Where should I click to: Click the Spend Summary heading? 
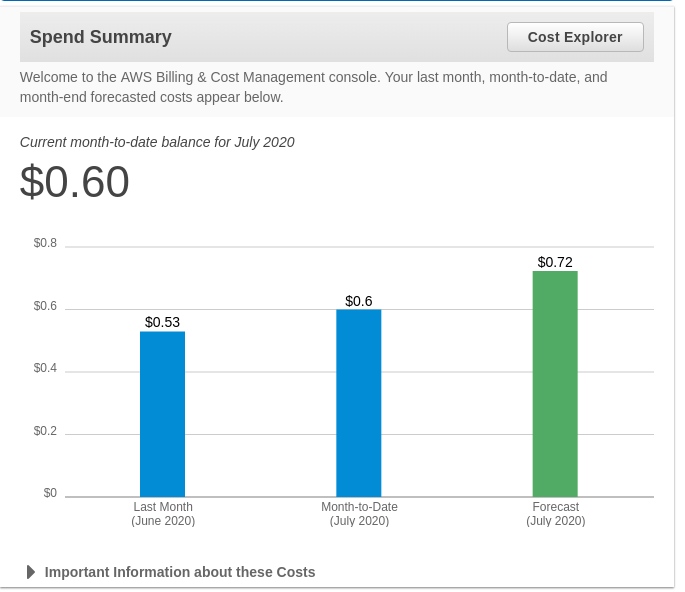(x=101, y=37)
